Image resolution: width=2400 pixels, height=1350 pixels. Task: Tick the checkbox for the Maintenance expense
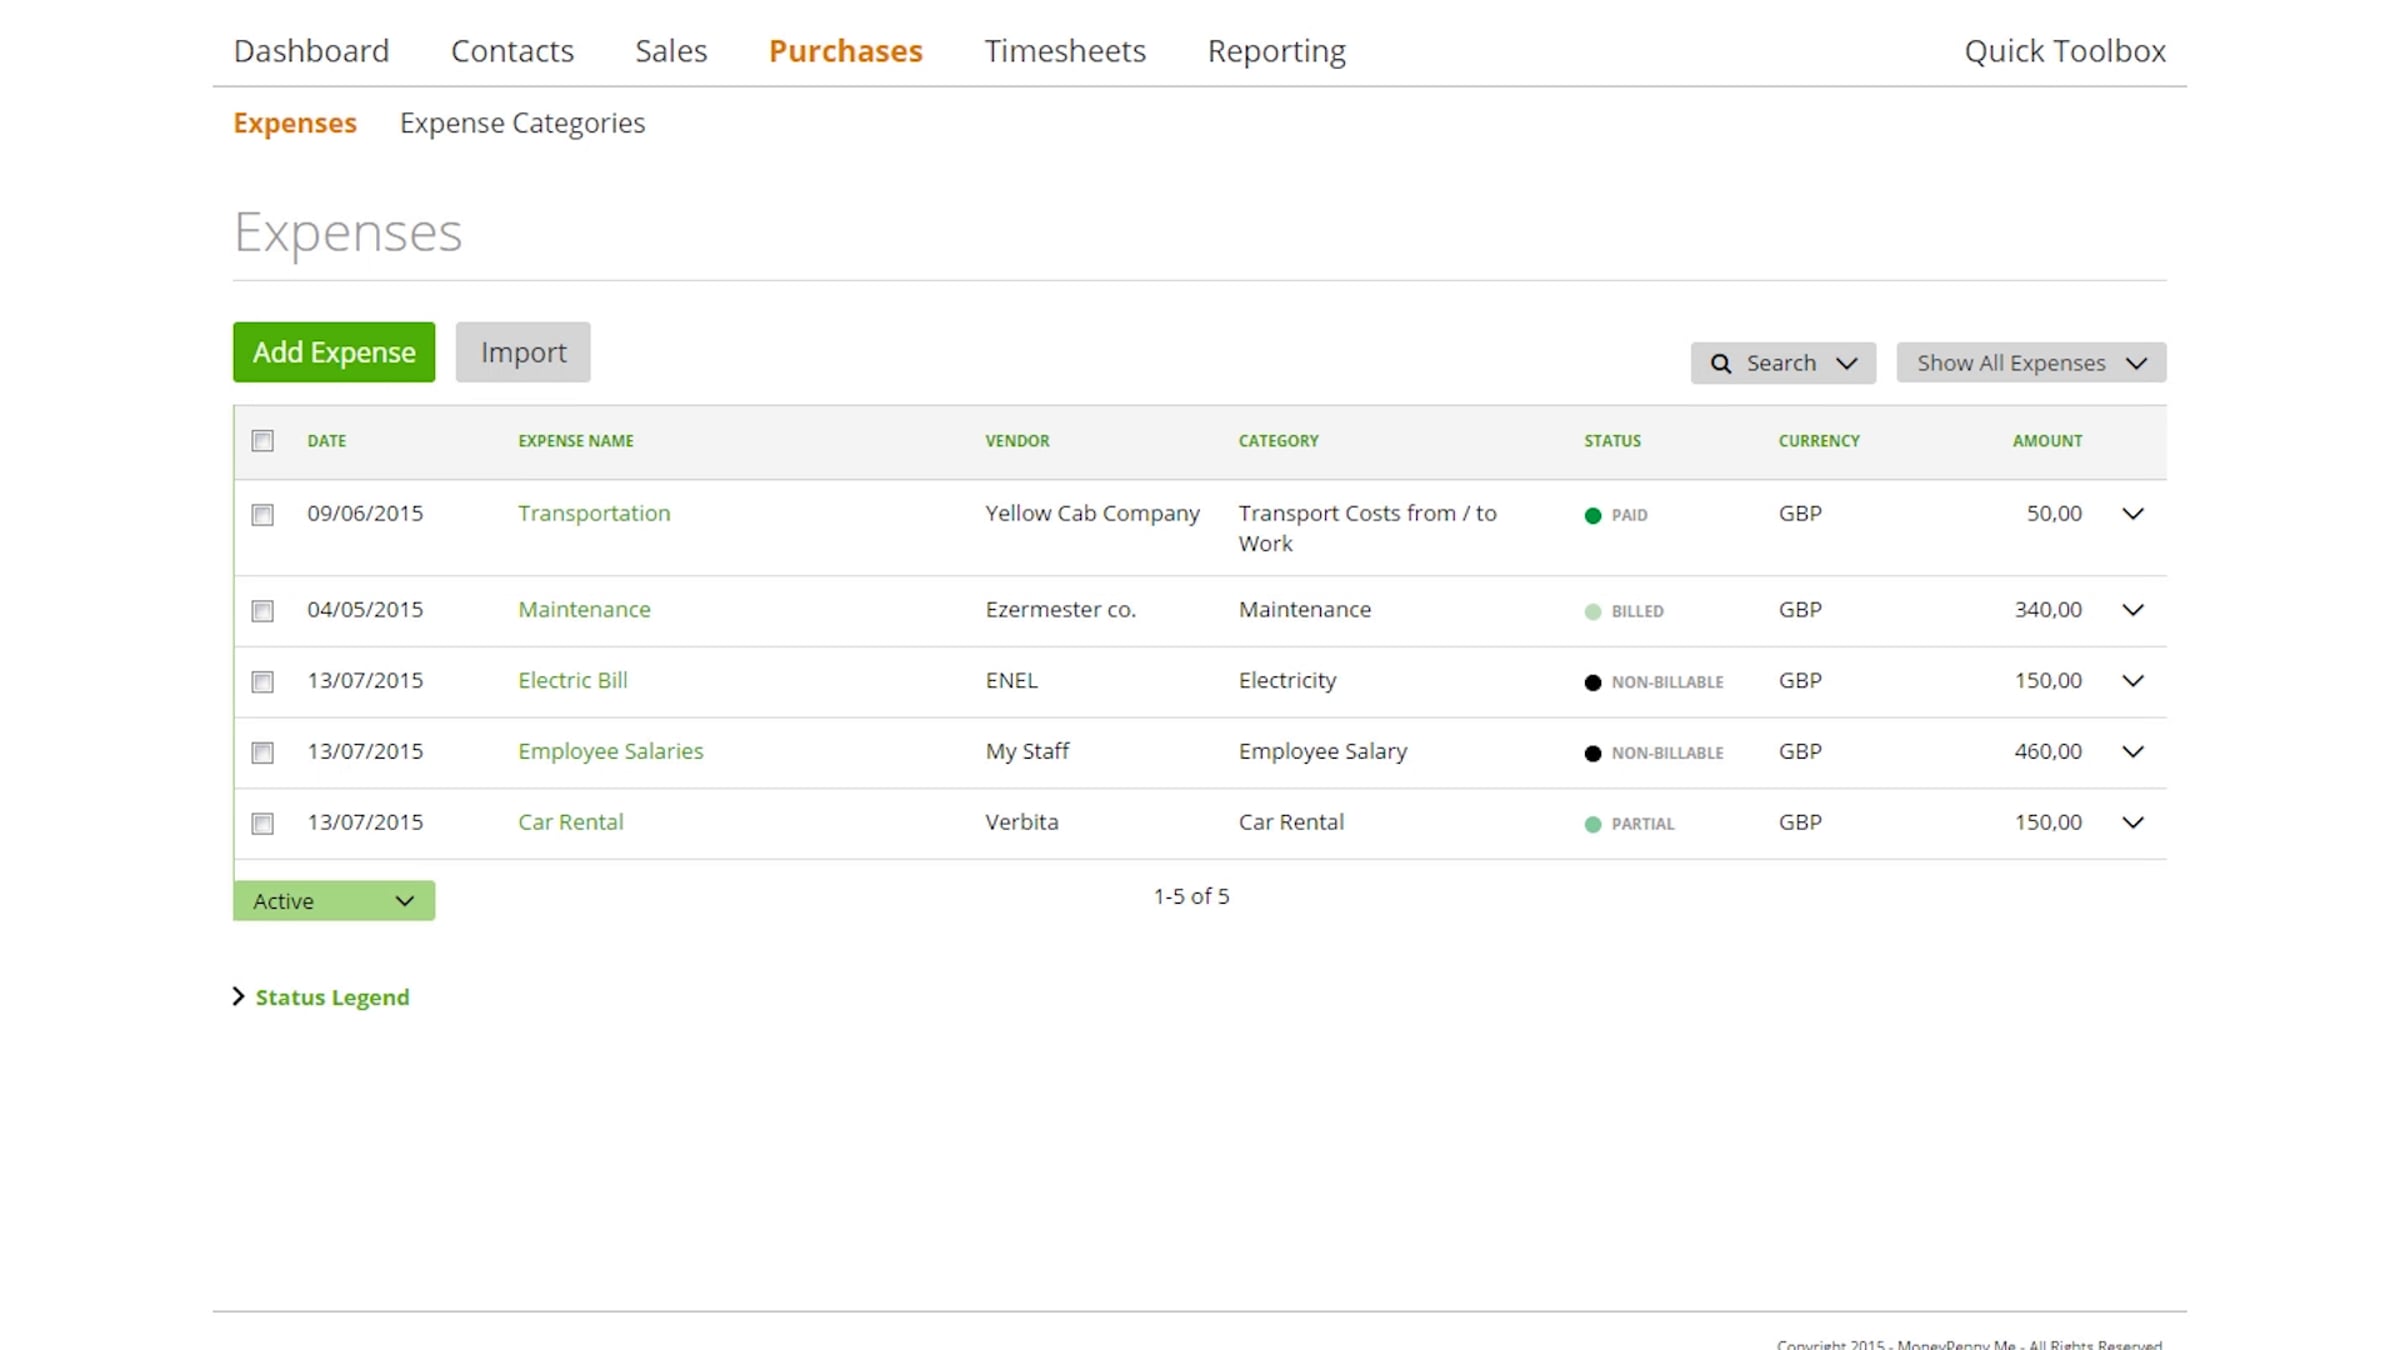point(262,611)
